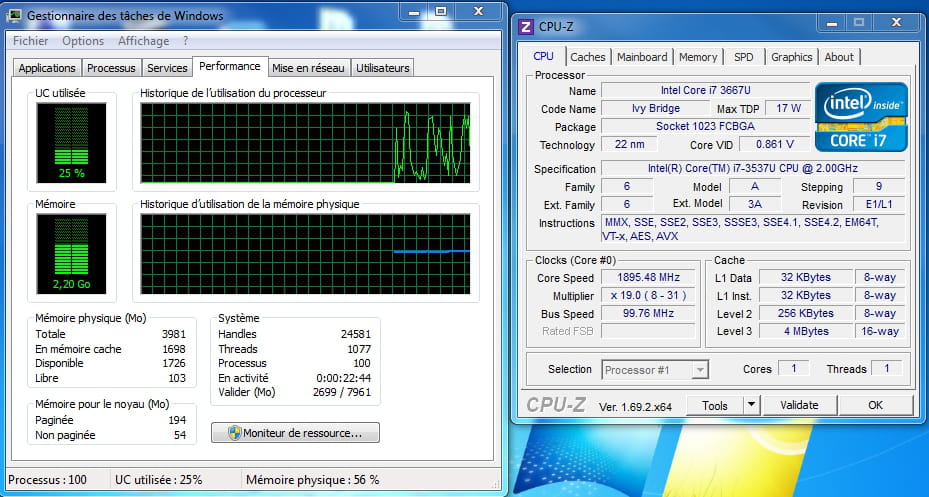The width and height of the screenshot is (929, 497).
Task: Click the Threads count field in CPU-Z
Action: click(886, 368)
